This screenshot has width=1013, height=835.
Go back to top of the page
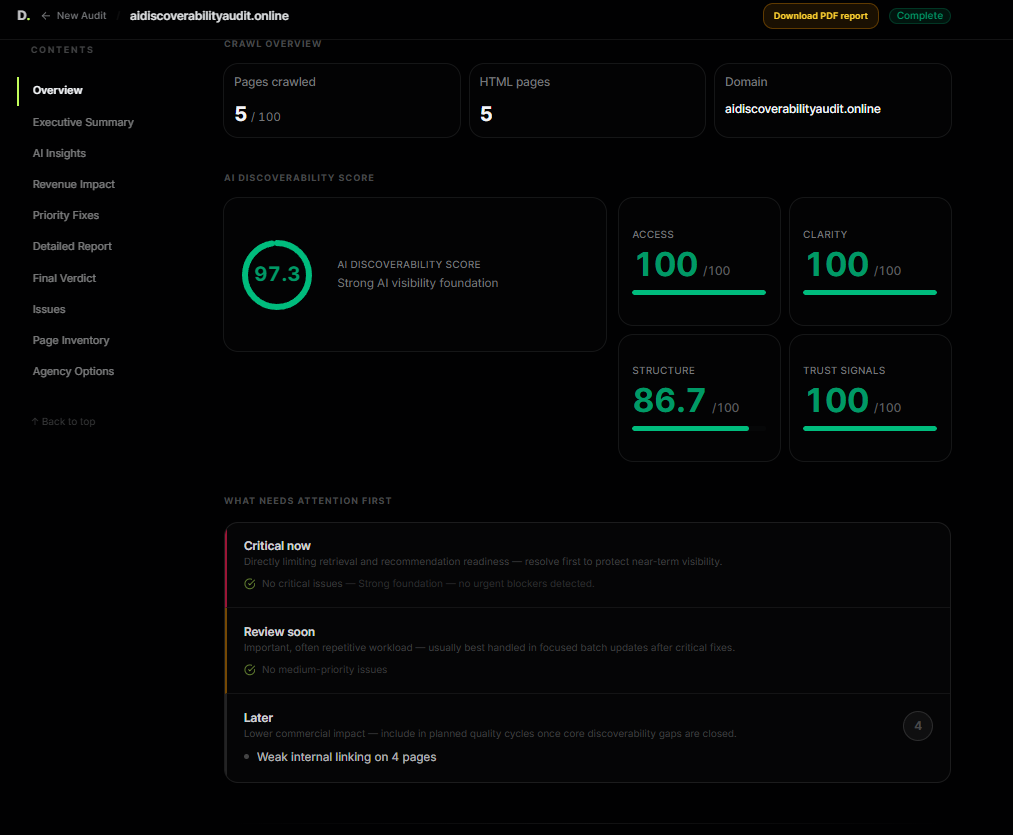point(63,421)
